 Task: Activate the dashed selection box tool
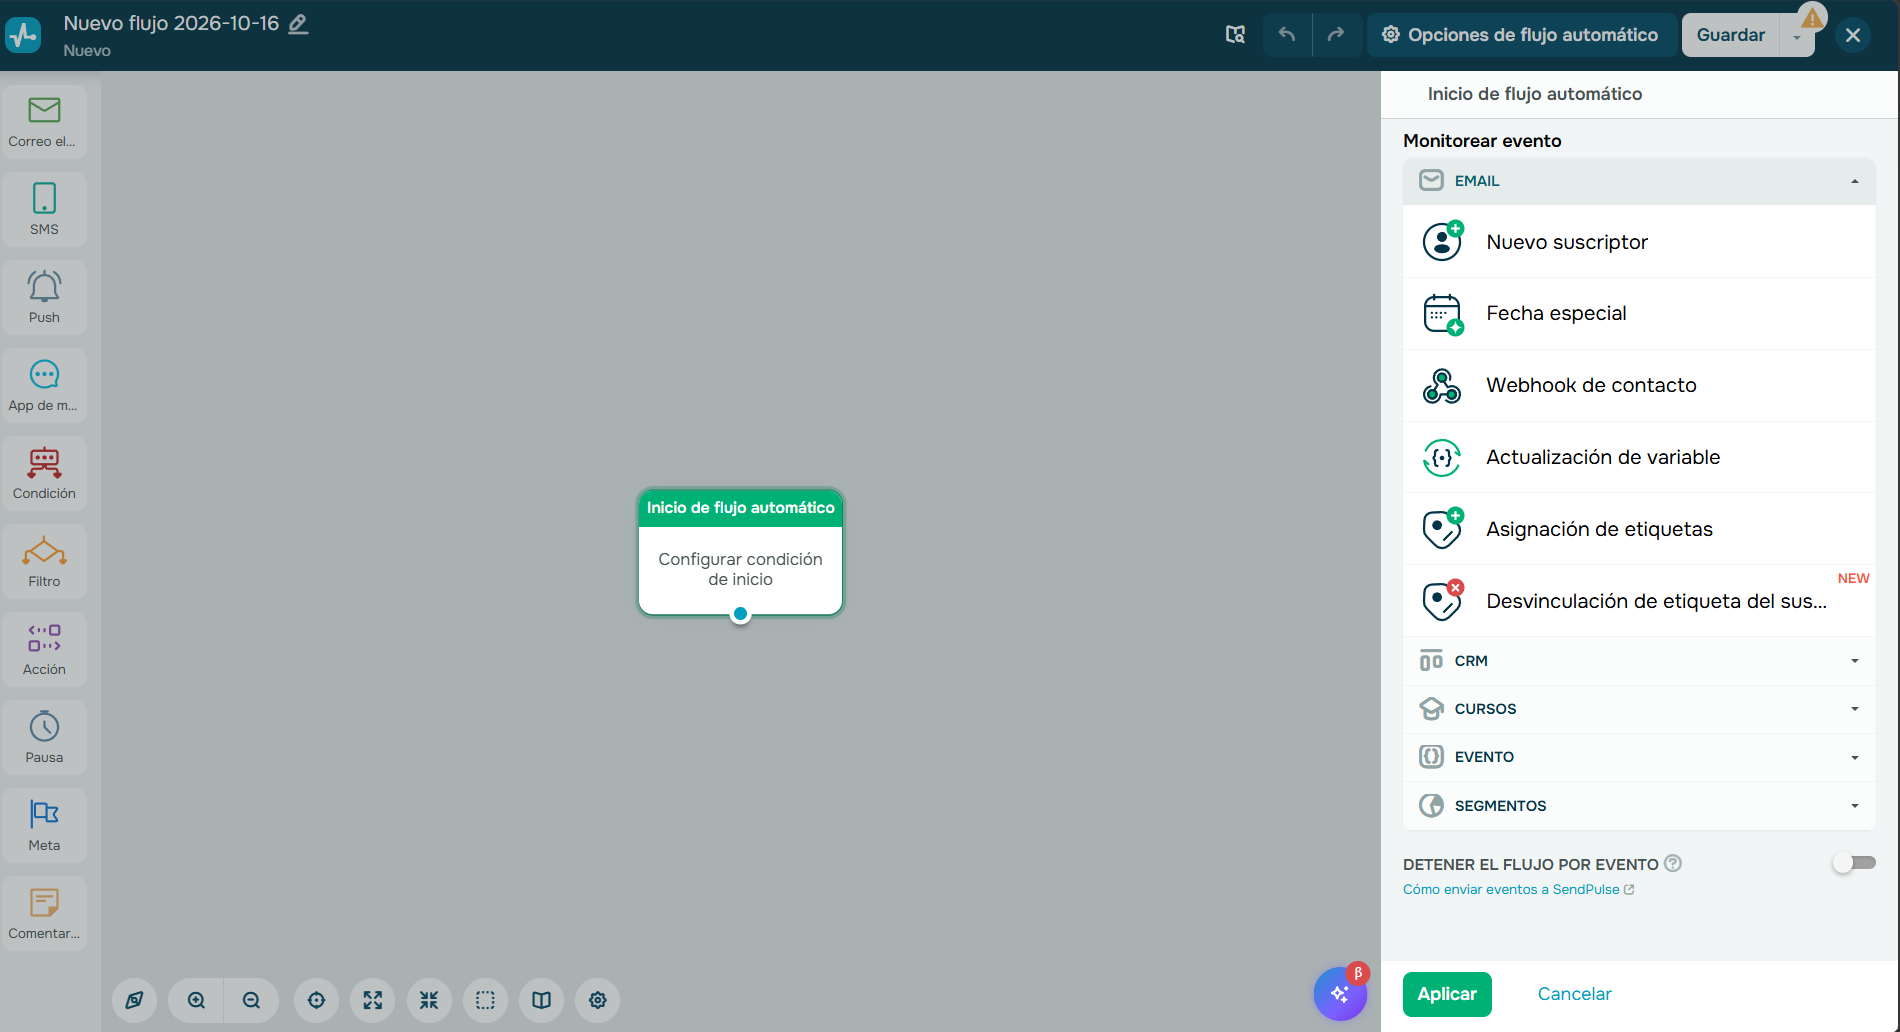pos(485,1000)
